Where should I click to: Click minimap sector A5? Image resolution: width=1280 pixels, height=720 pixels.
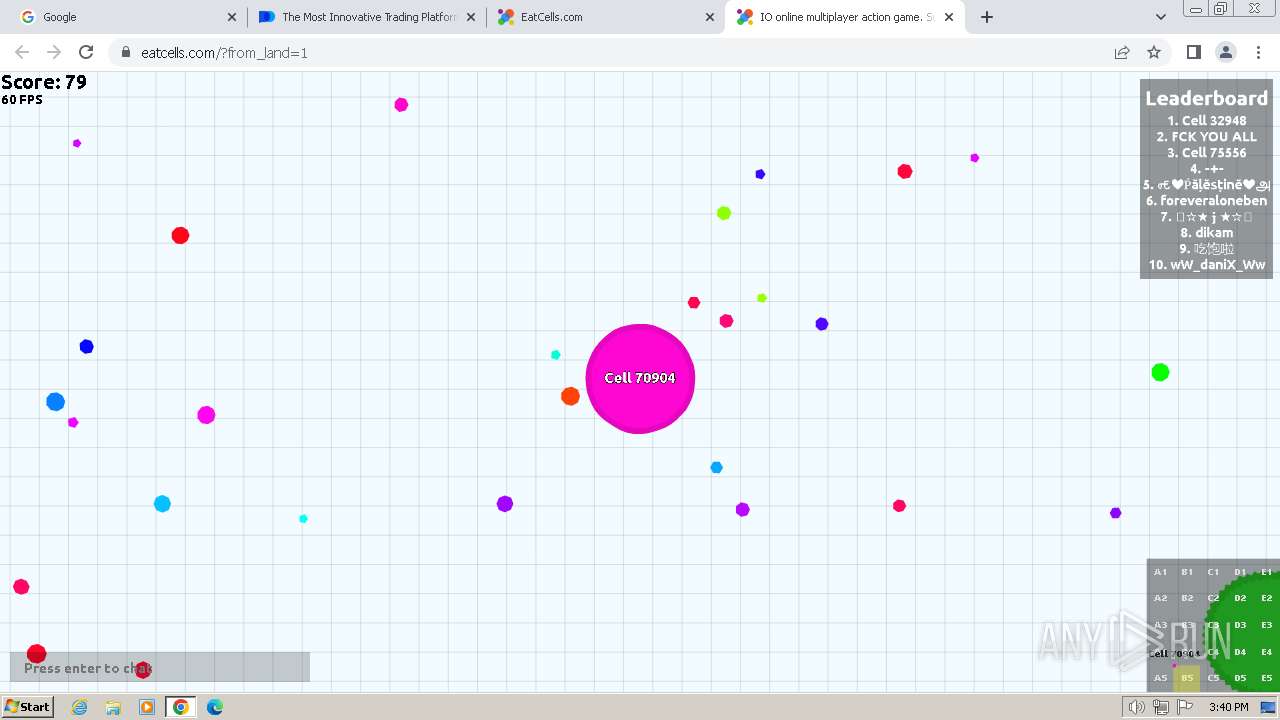1160,678
